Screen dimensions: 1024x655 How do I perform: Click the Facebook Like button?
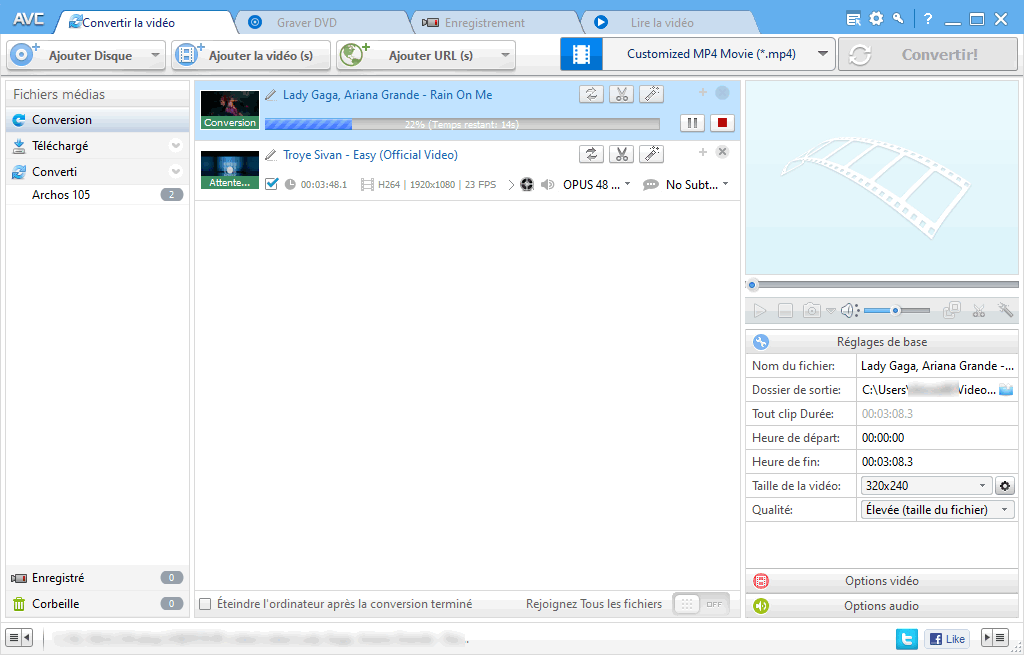947,639
